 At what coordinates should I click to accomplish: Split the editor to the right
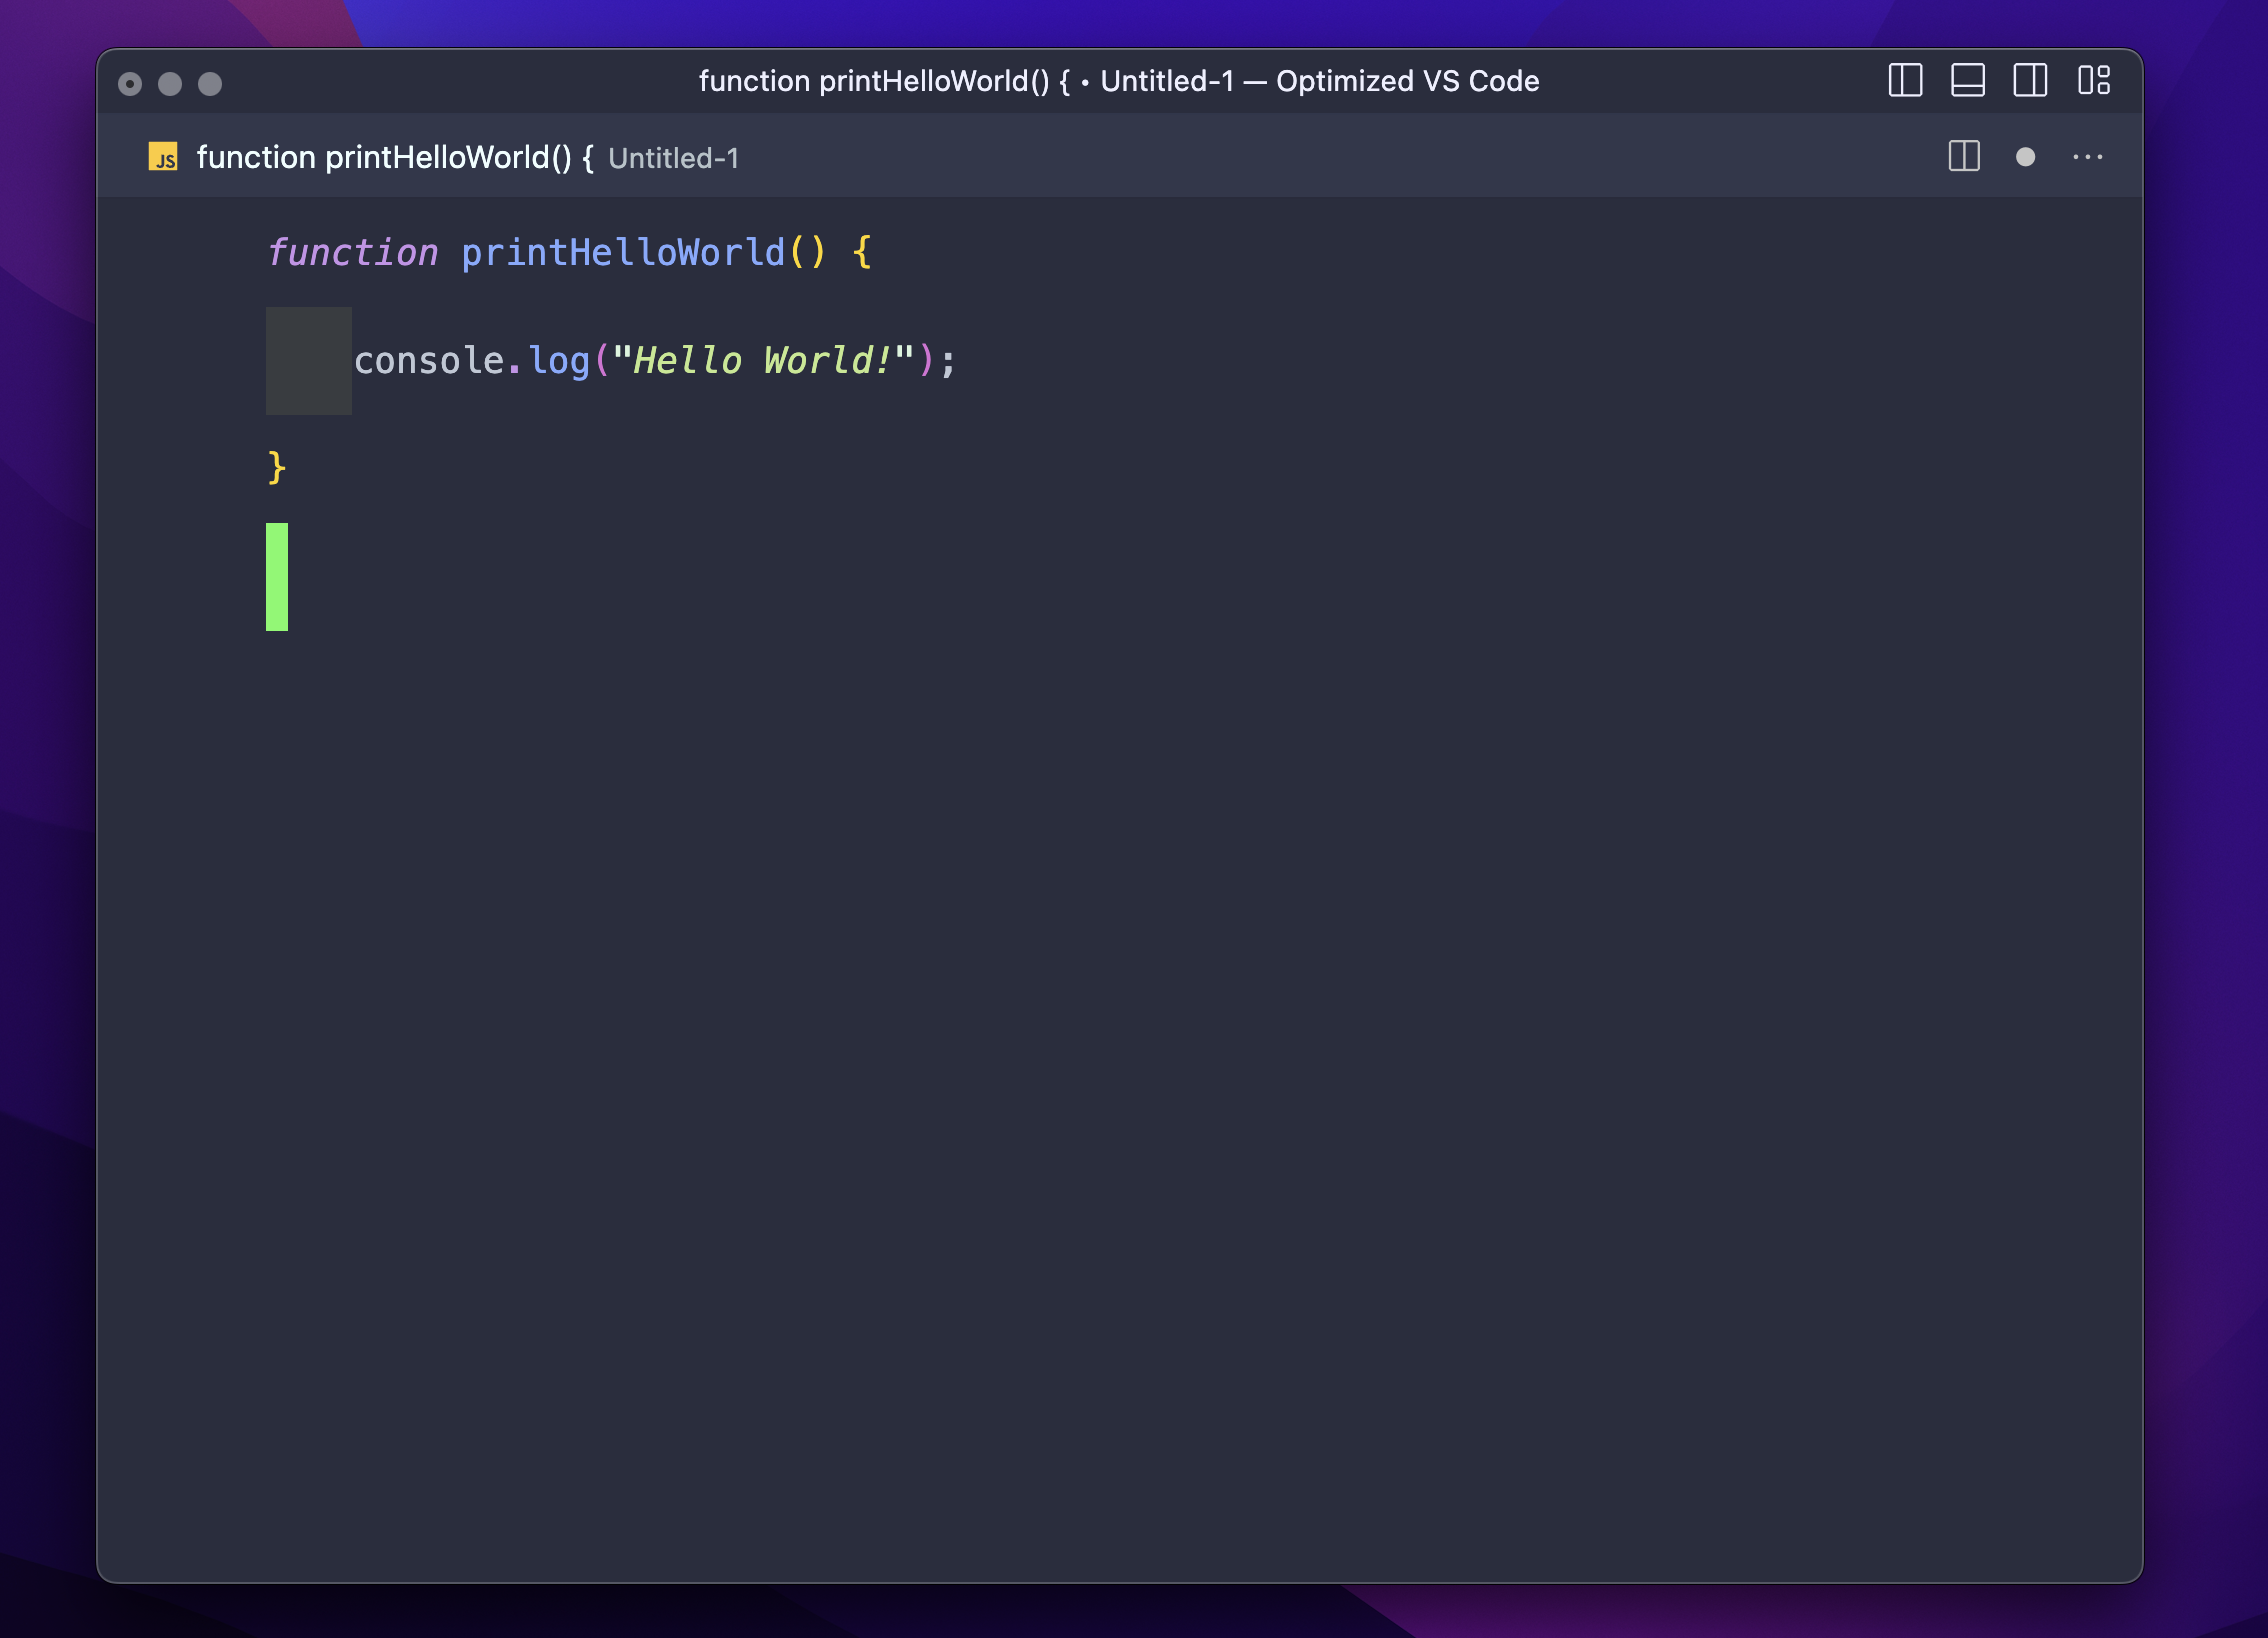1964,156
